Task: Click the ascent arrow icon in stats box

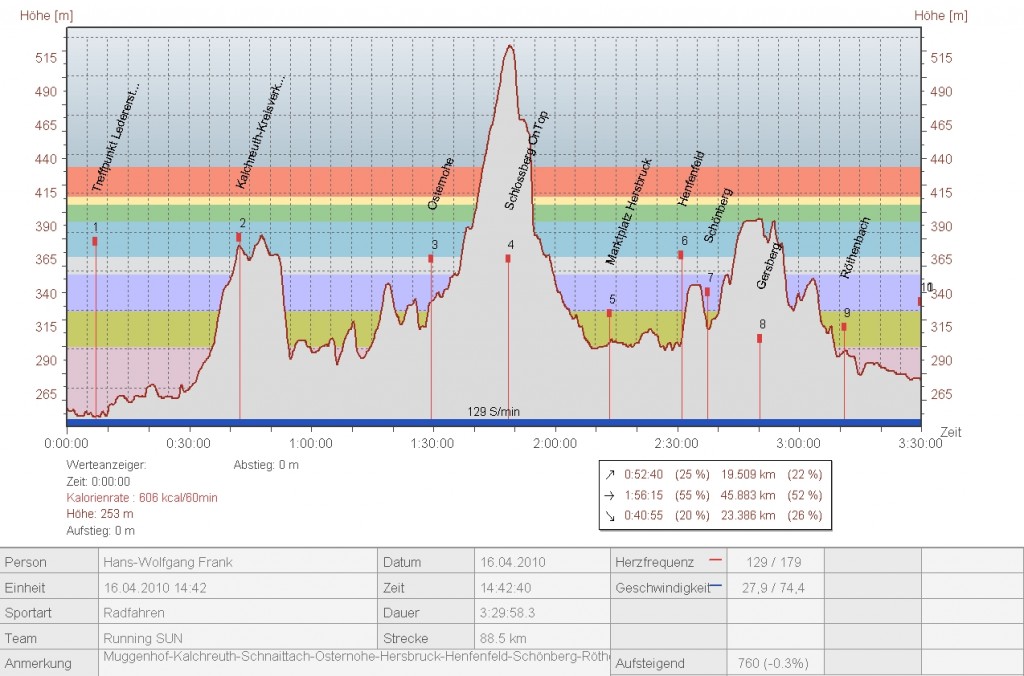Action: 610,474
